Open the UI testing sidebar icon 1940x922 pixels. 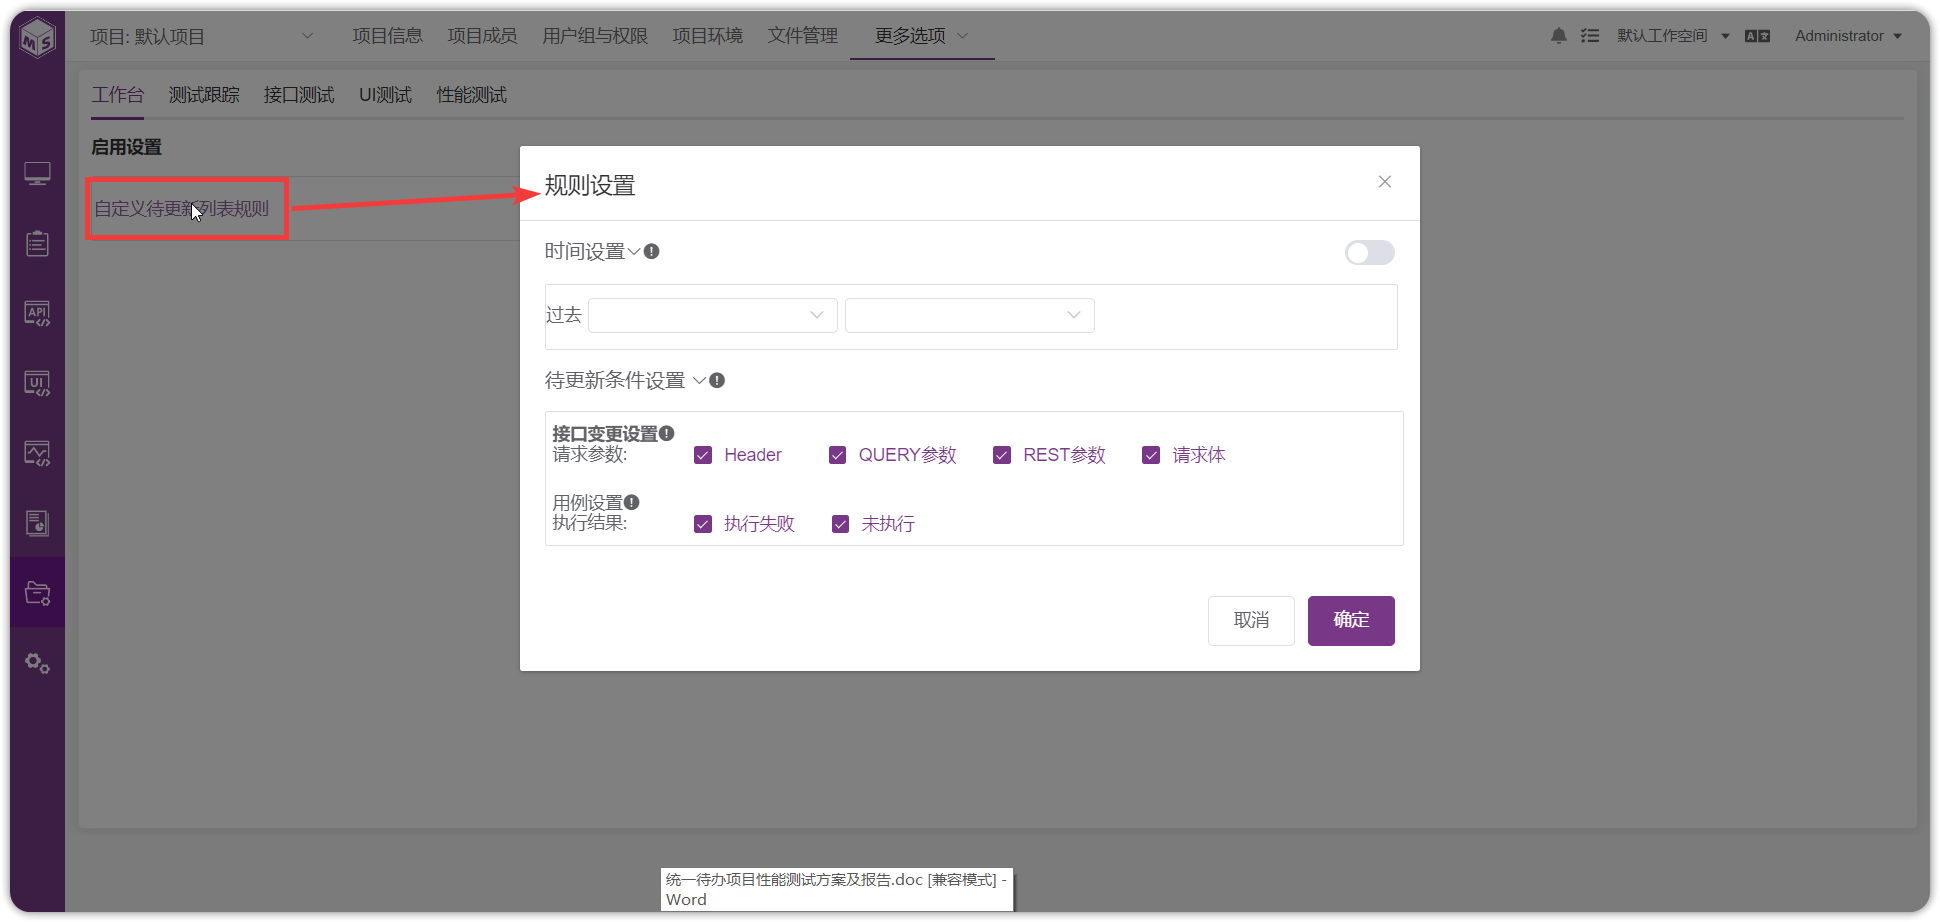[x=37, y=384]
